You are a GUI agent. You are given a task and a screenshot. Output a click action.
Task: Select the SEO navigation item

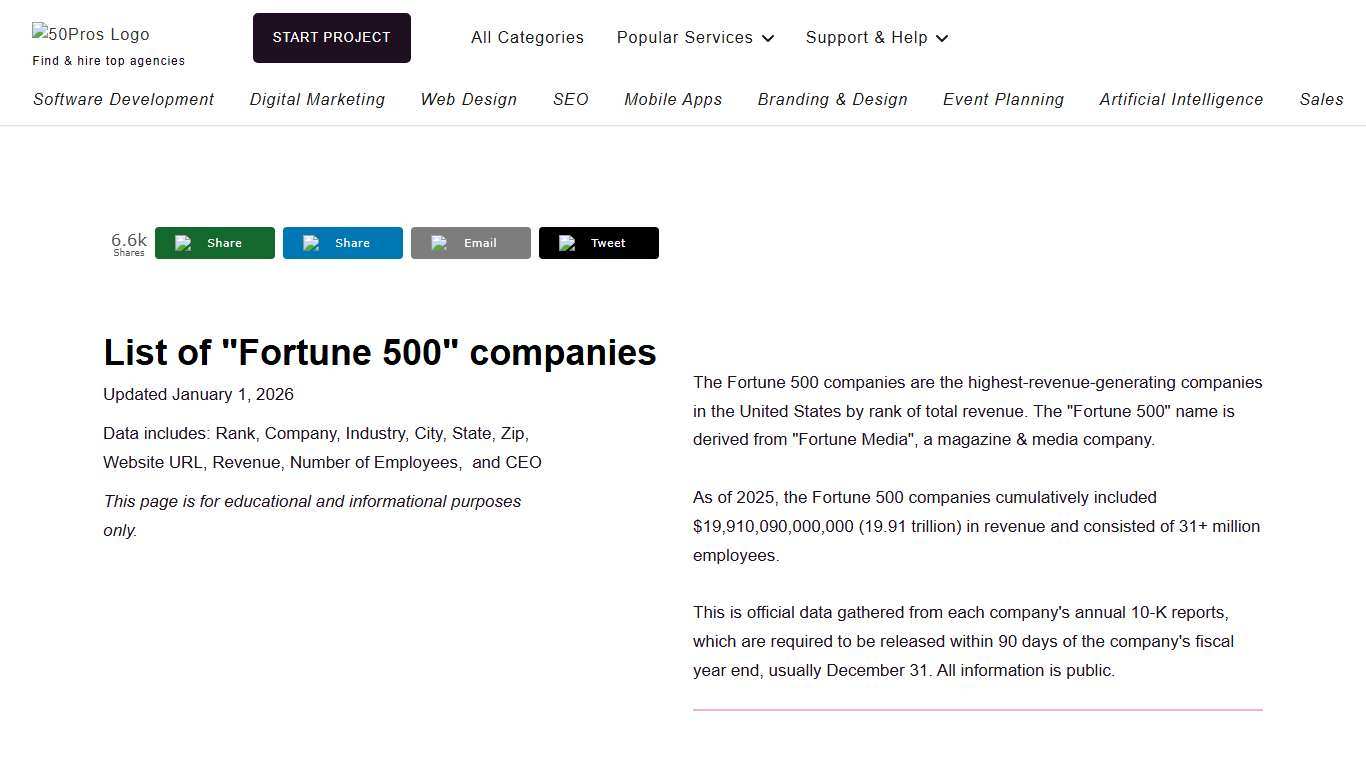[570, 99]
